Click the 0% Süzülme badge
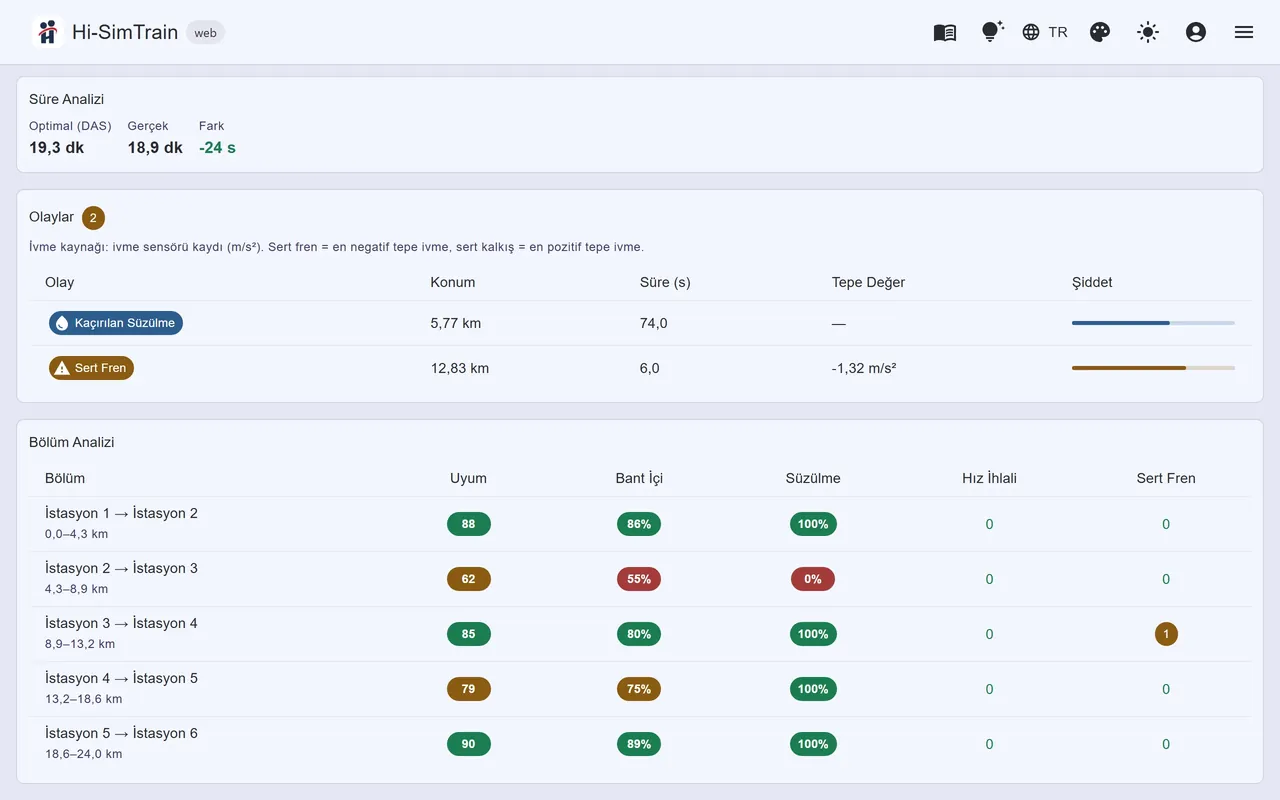 tap(813, 579)
